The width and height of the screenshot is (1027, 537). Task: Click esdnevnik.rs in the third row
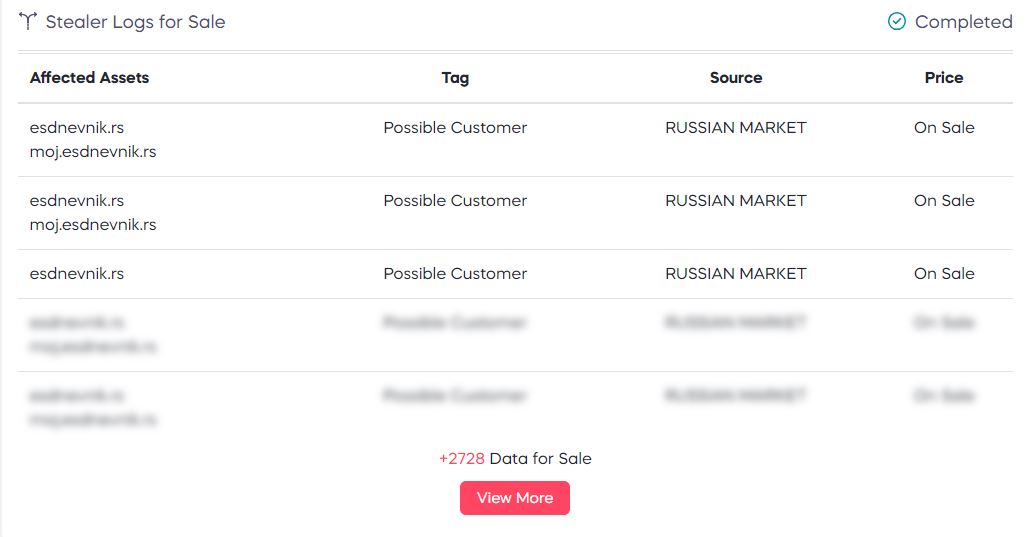(77, 274)
